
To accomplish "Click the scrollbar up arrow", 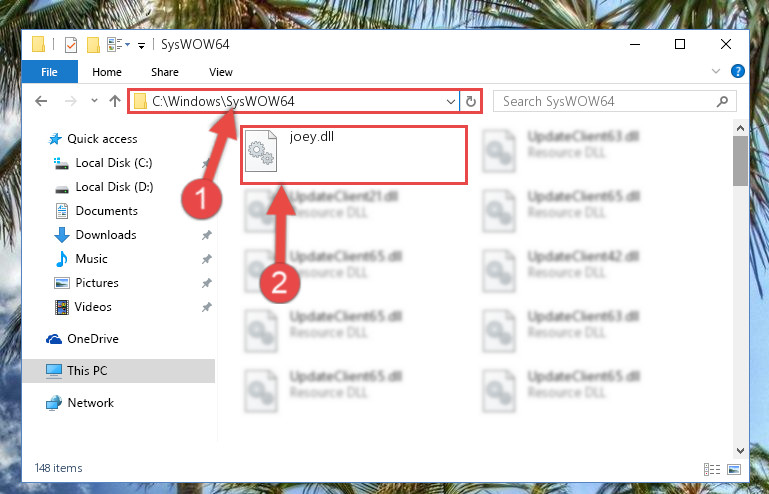I will [x=741, y=129].
